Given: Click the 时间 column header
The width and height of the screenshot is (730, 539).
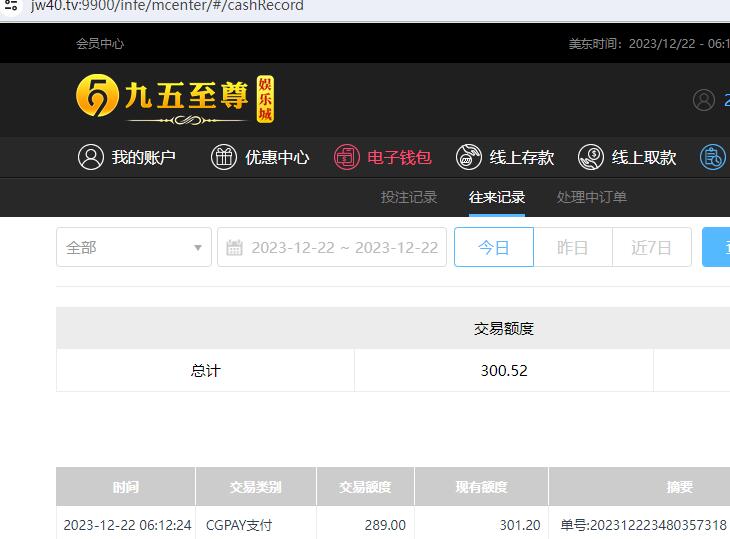Looking at the screenshot, I should pyautogui.click(x=126, y=487).
